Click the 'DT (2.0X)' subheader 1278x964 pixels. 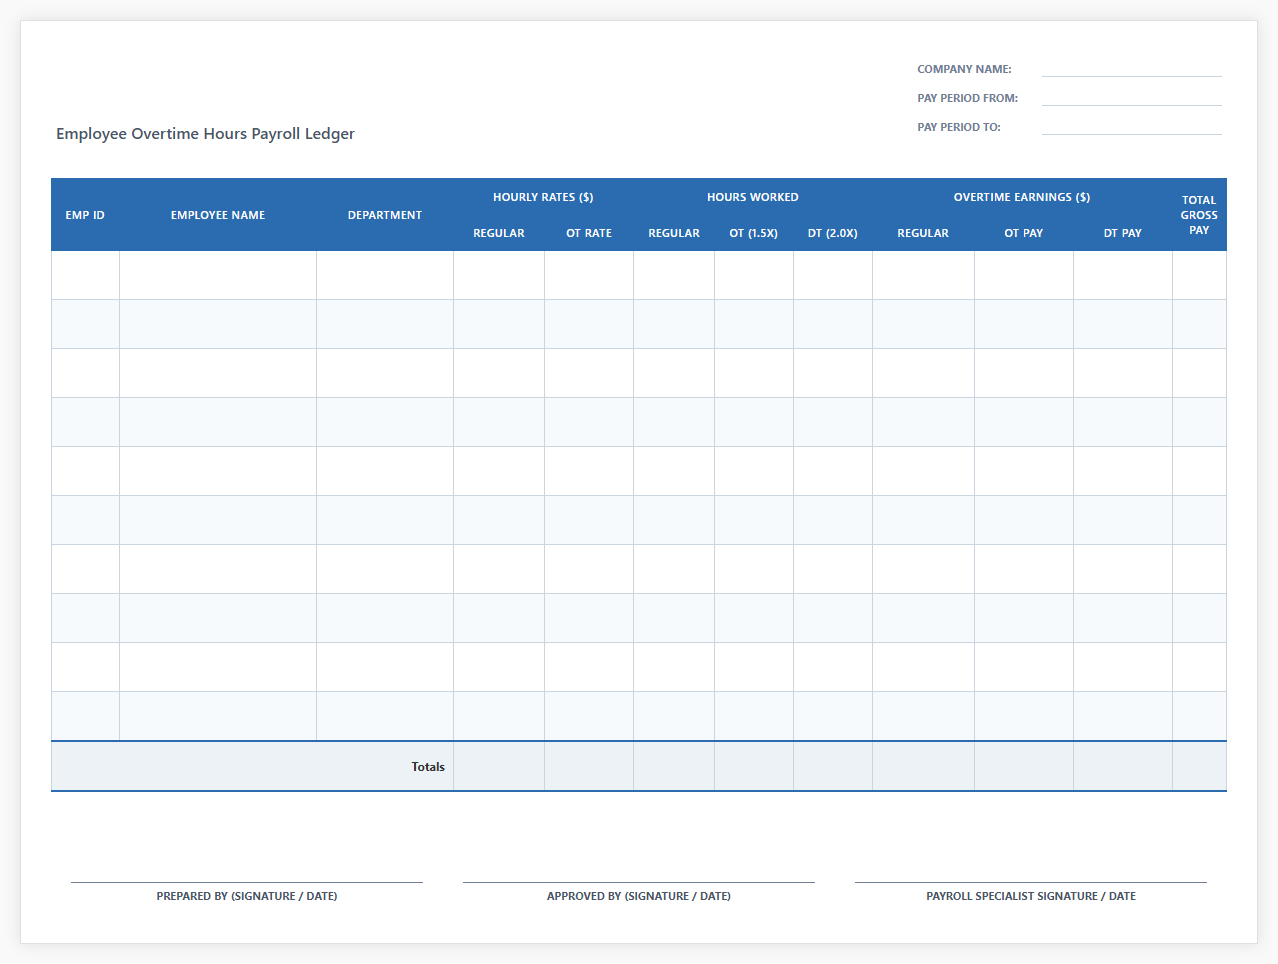tap(833, 233)
